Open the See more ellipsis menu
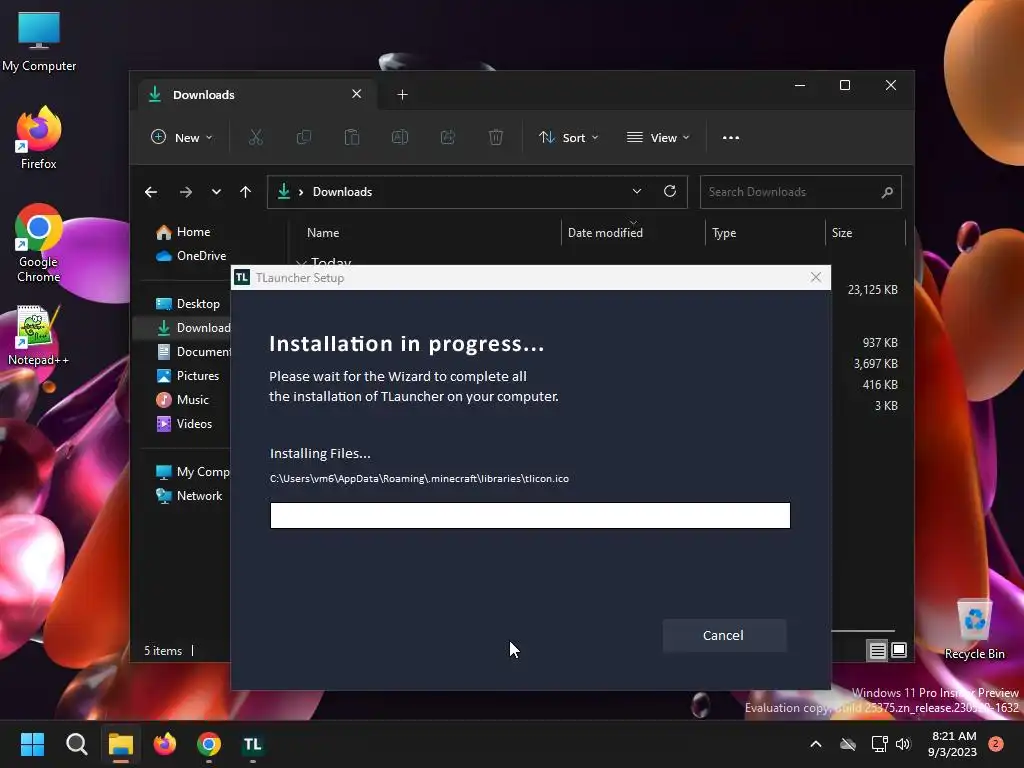The image size is (1024, 768). click(x=731, y=138)
